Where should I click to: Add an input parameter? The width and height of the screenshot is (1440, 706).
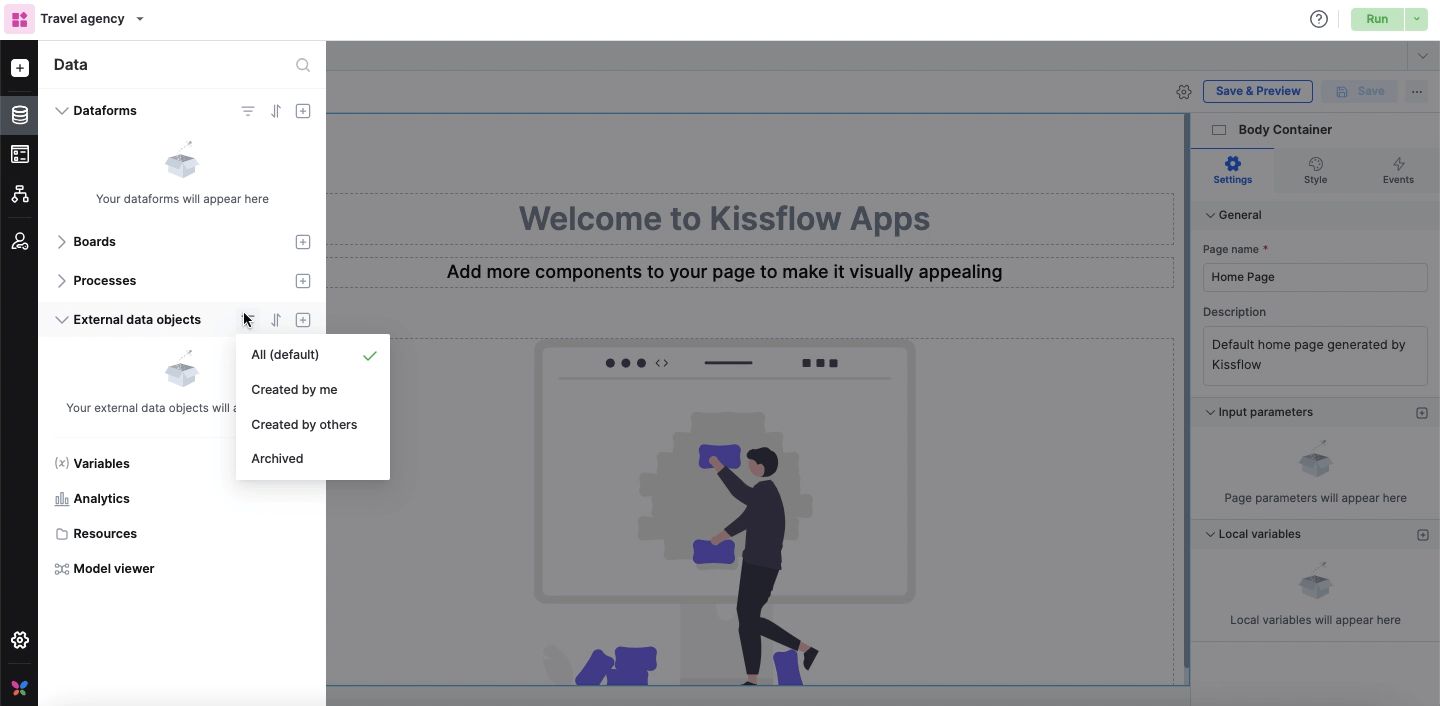click(1422, 413)
